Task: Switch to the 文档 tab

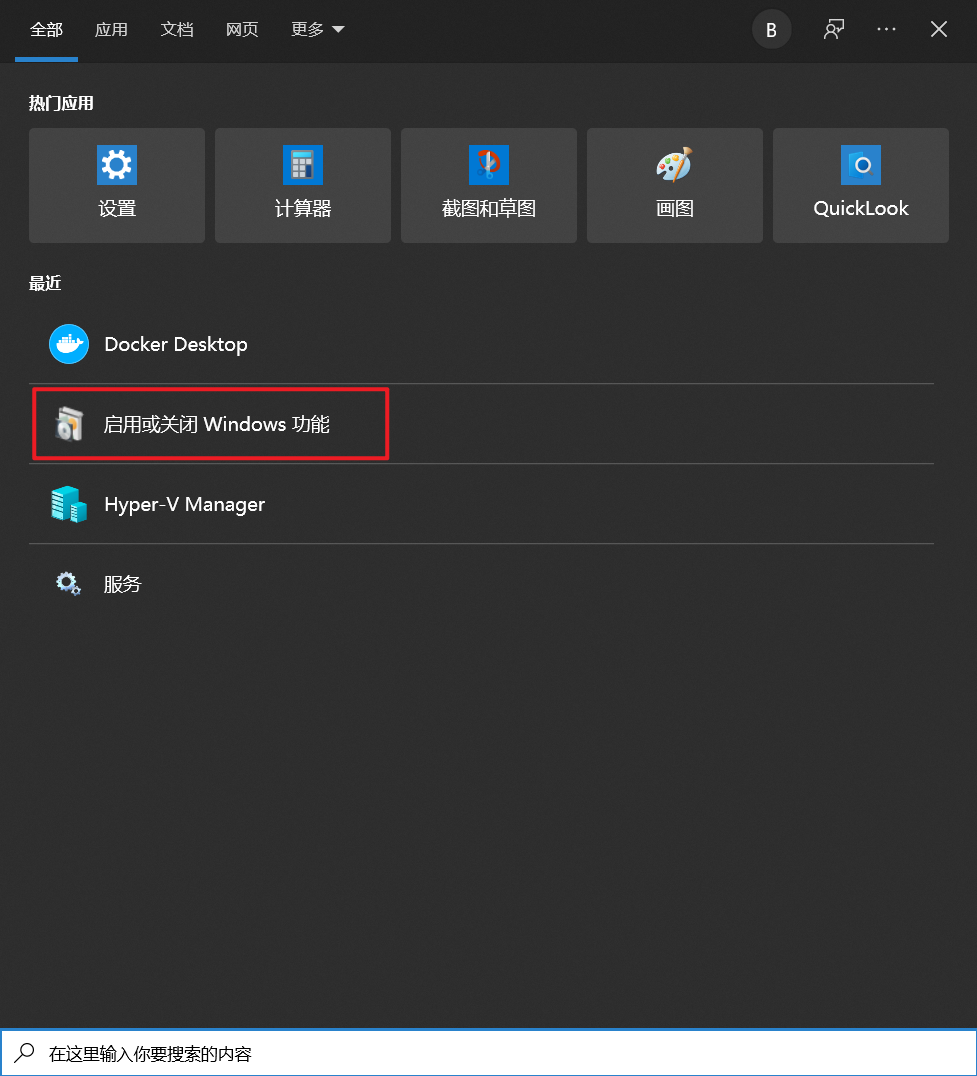Action: [176, 30]
